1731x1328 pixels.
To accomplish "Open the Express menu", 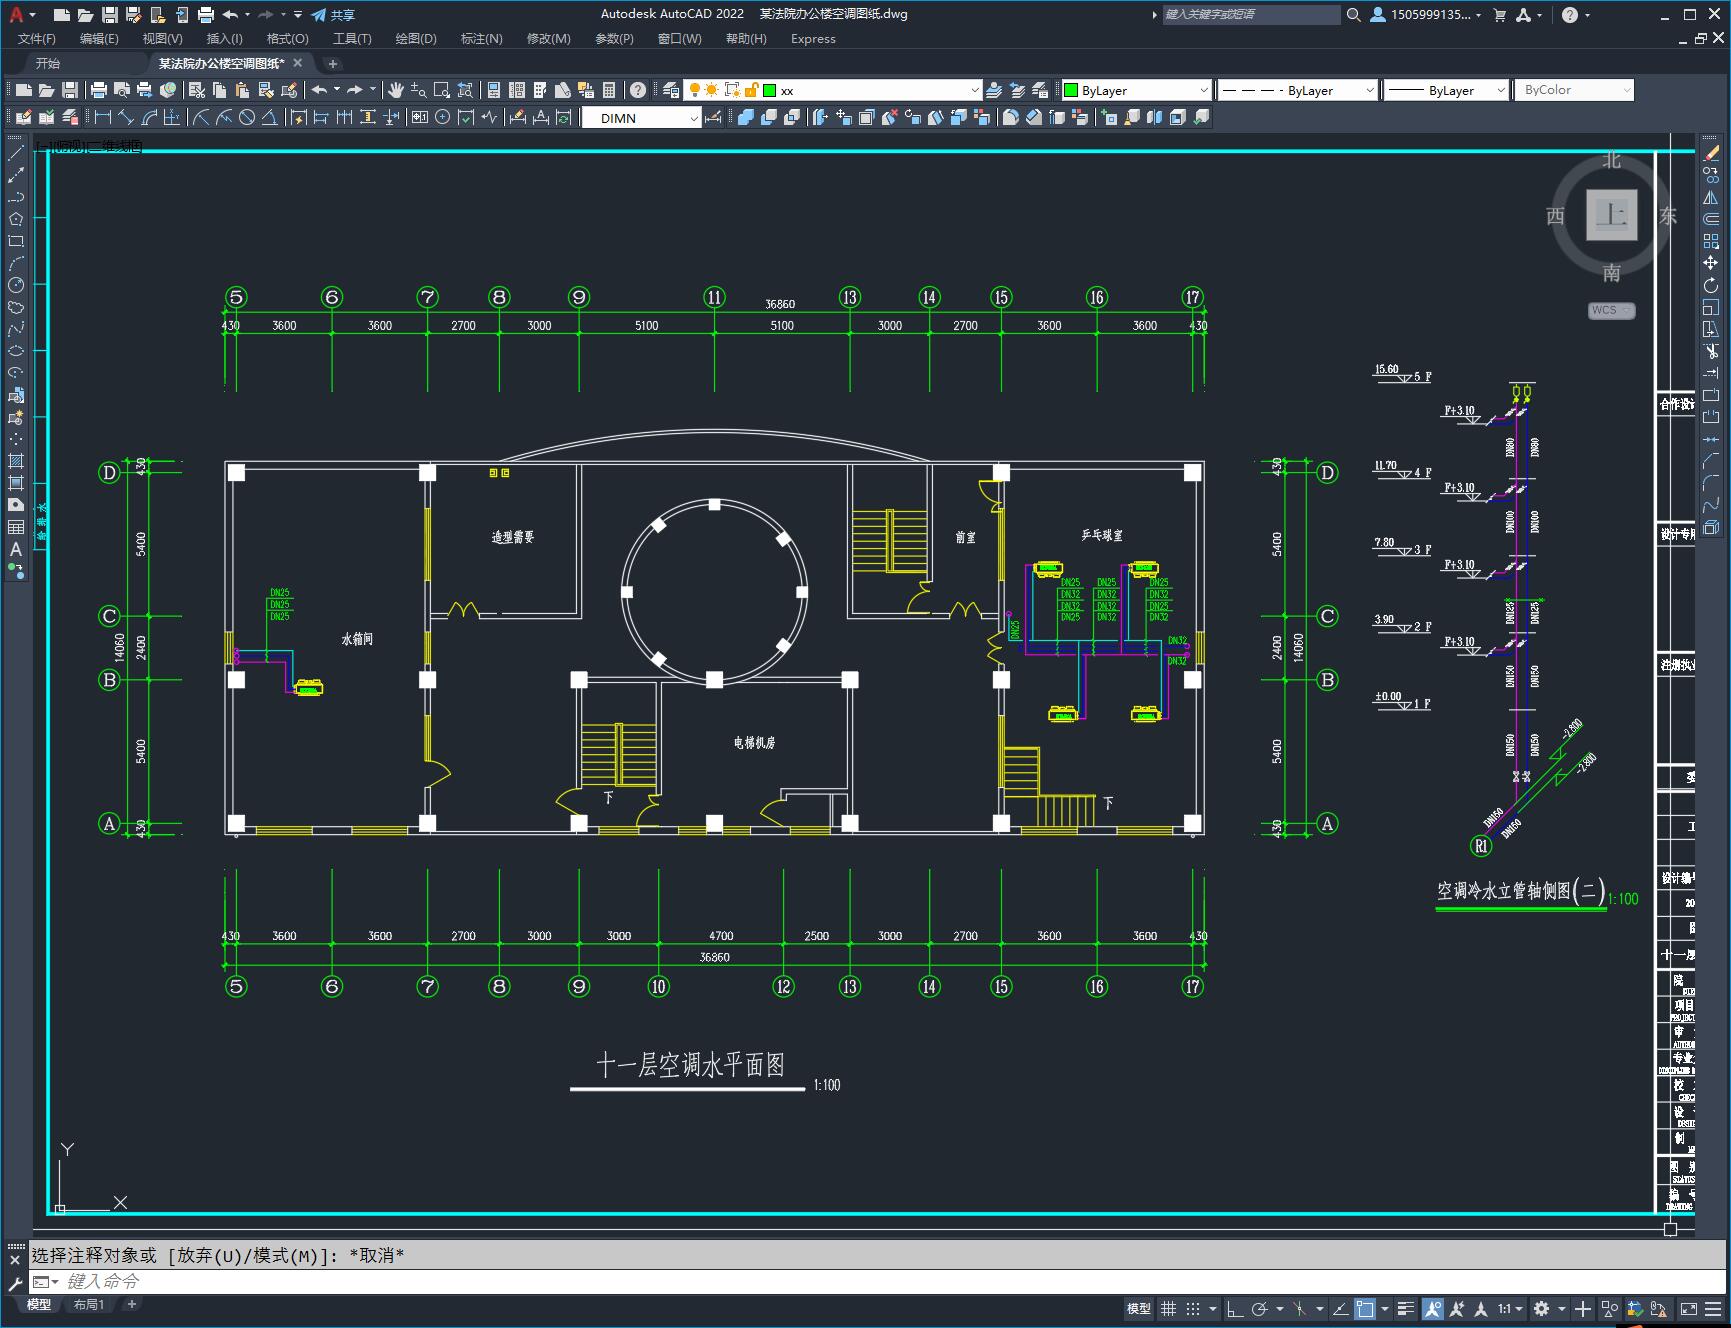I will (x=813, y=39).
